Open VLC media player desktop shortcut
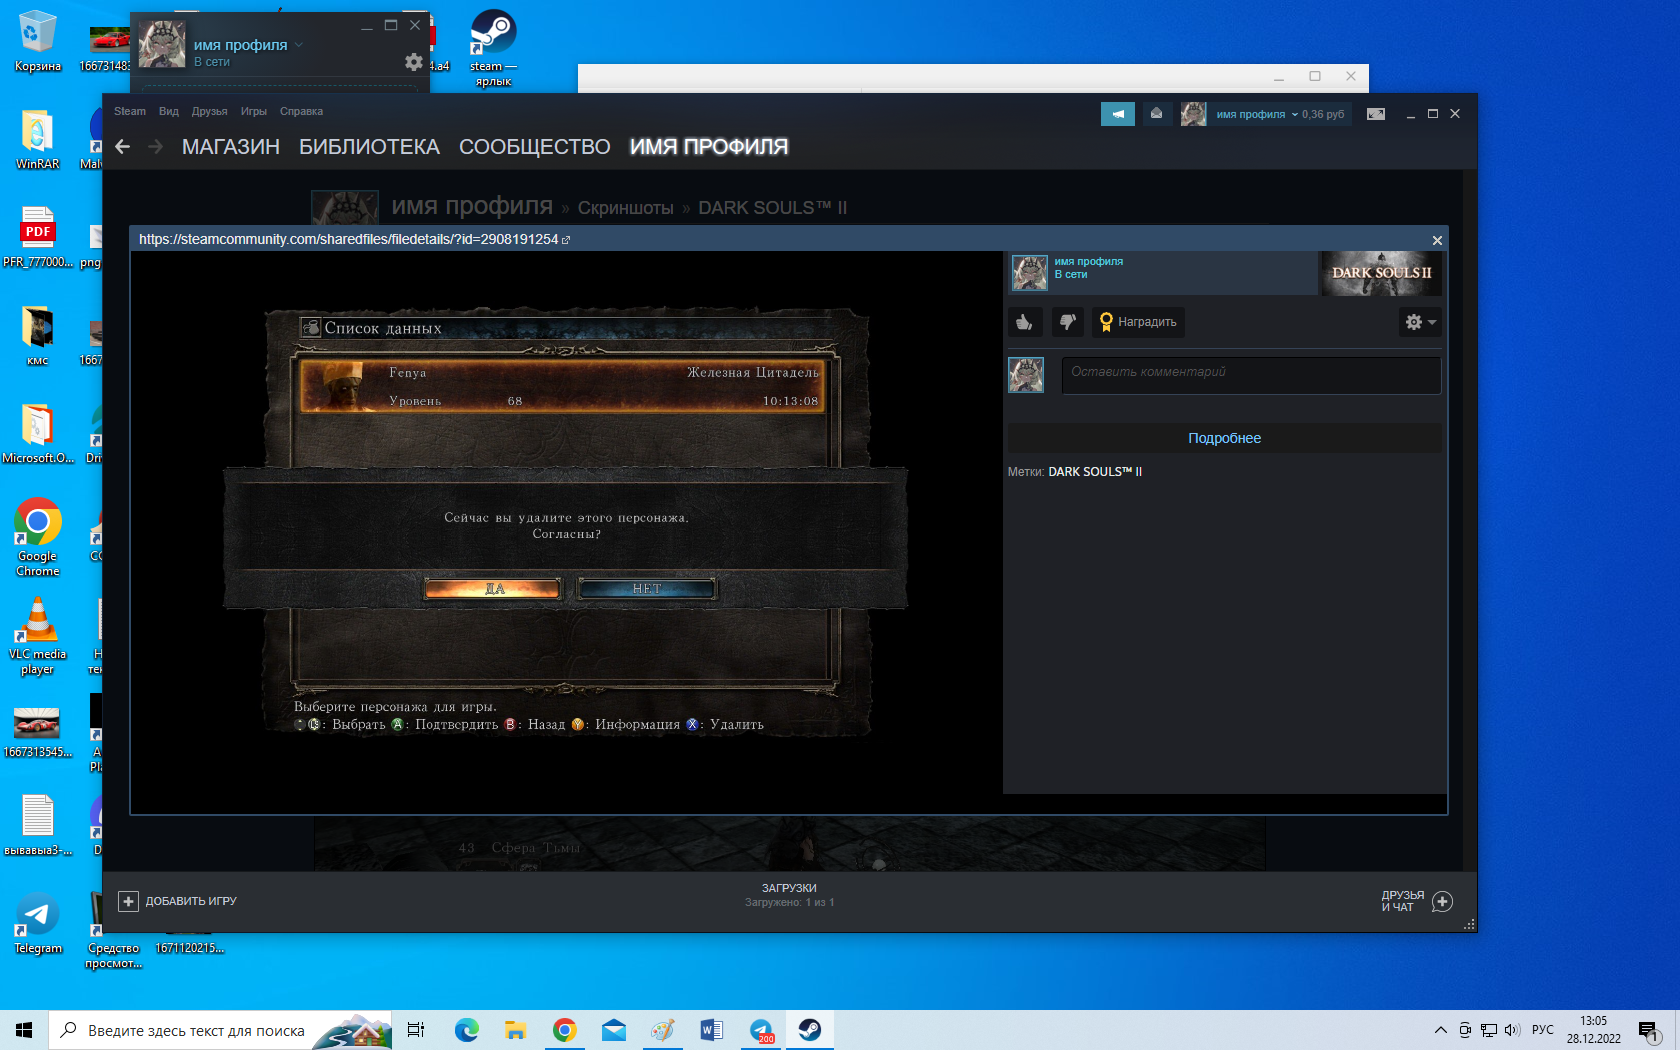 (38, 636)
